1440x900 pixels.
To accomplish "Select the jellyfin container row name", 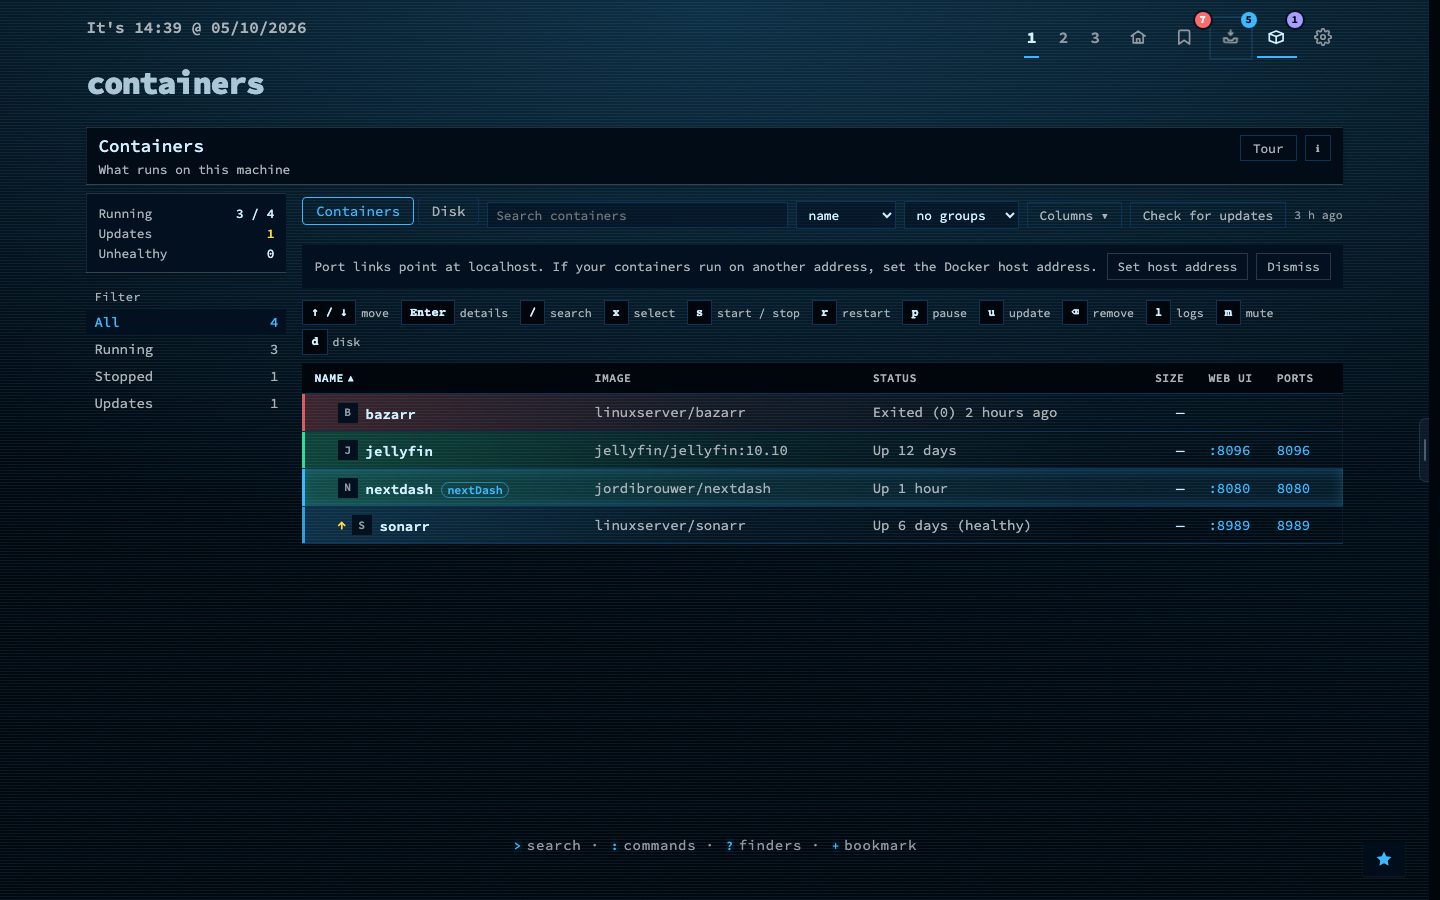I will pyautogui.click(x=399, y=452).
